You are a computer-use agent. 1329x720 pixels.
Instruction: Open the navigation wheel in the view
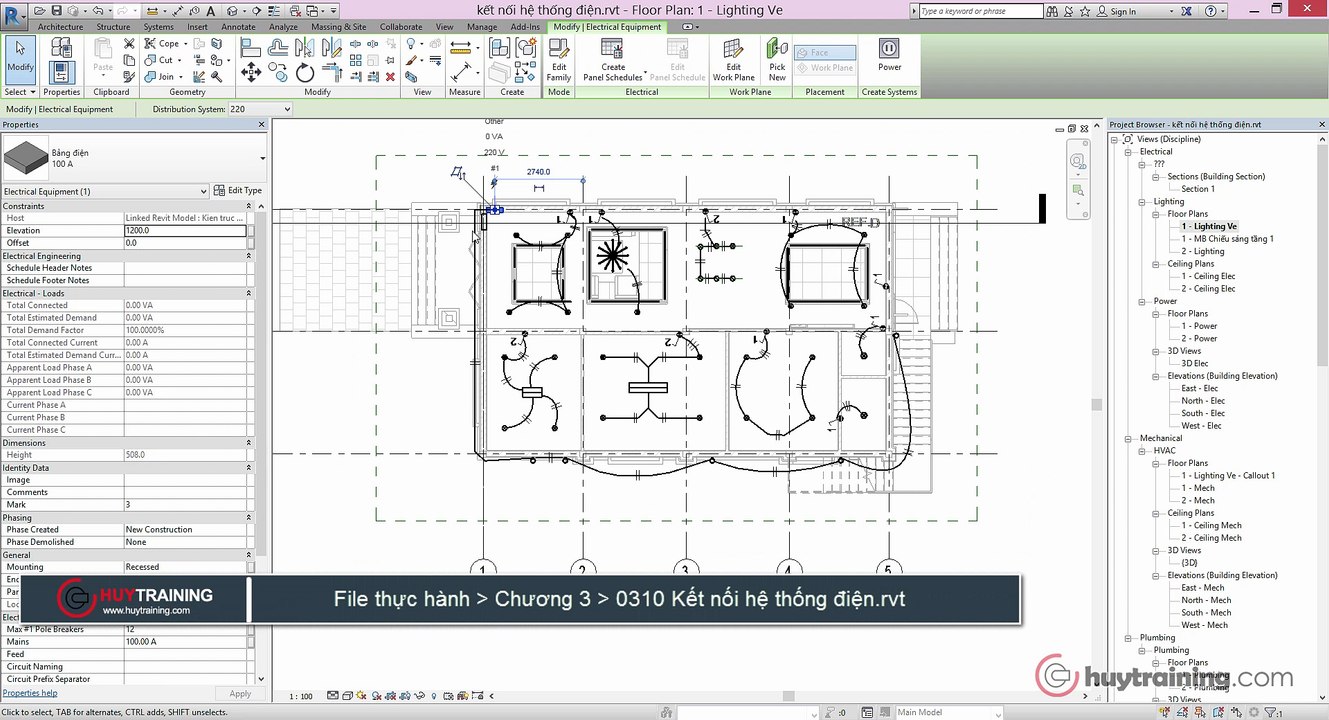pyautogui.click(x=1077, y=160)
